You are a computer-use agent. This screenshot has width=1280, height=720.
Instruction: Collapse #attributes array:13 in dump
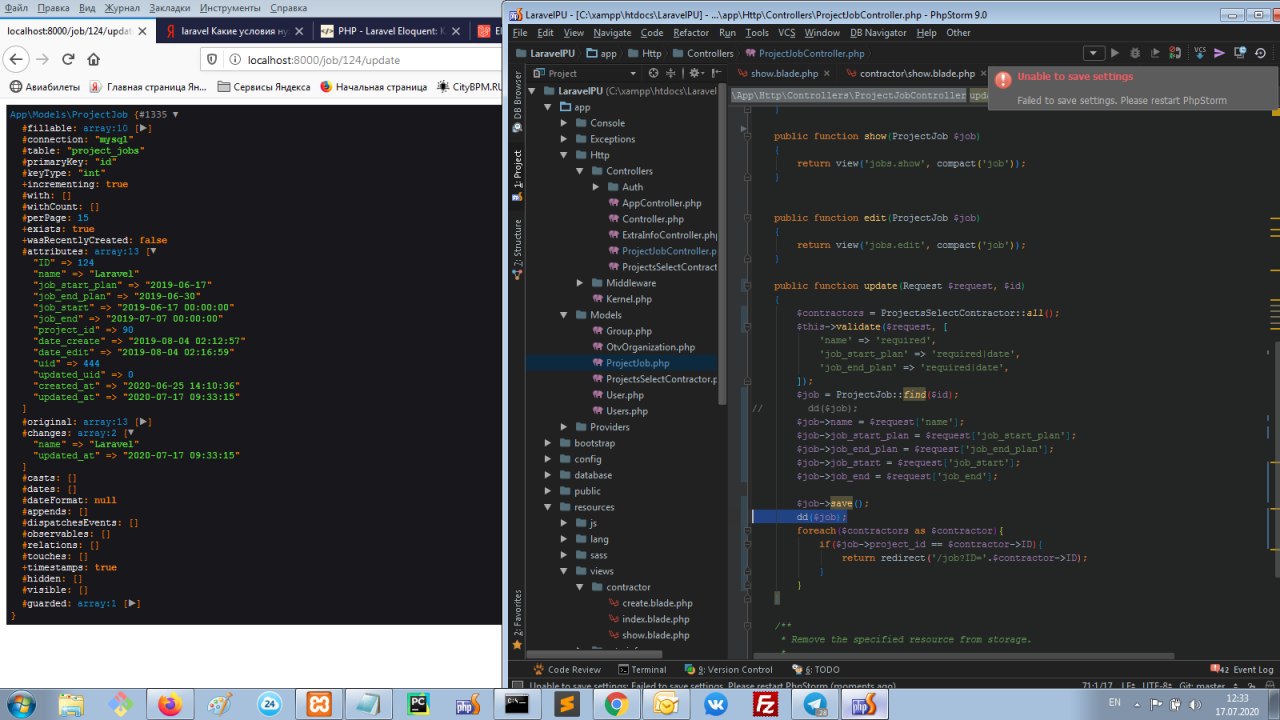point(153,252)
